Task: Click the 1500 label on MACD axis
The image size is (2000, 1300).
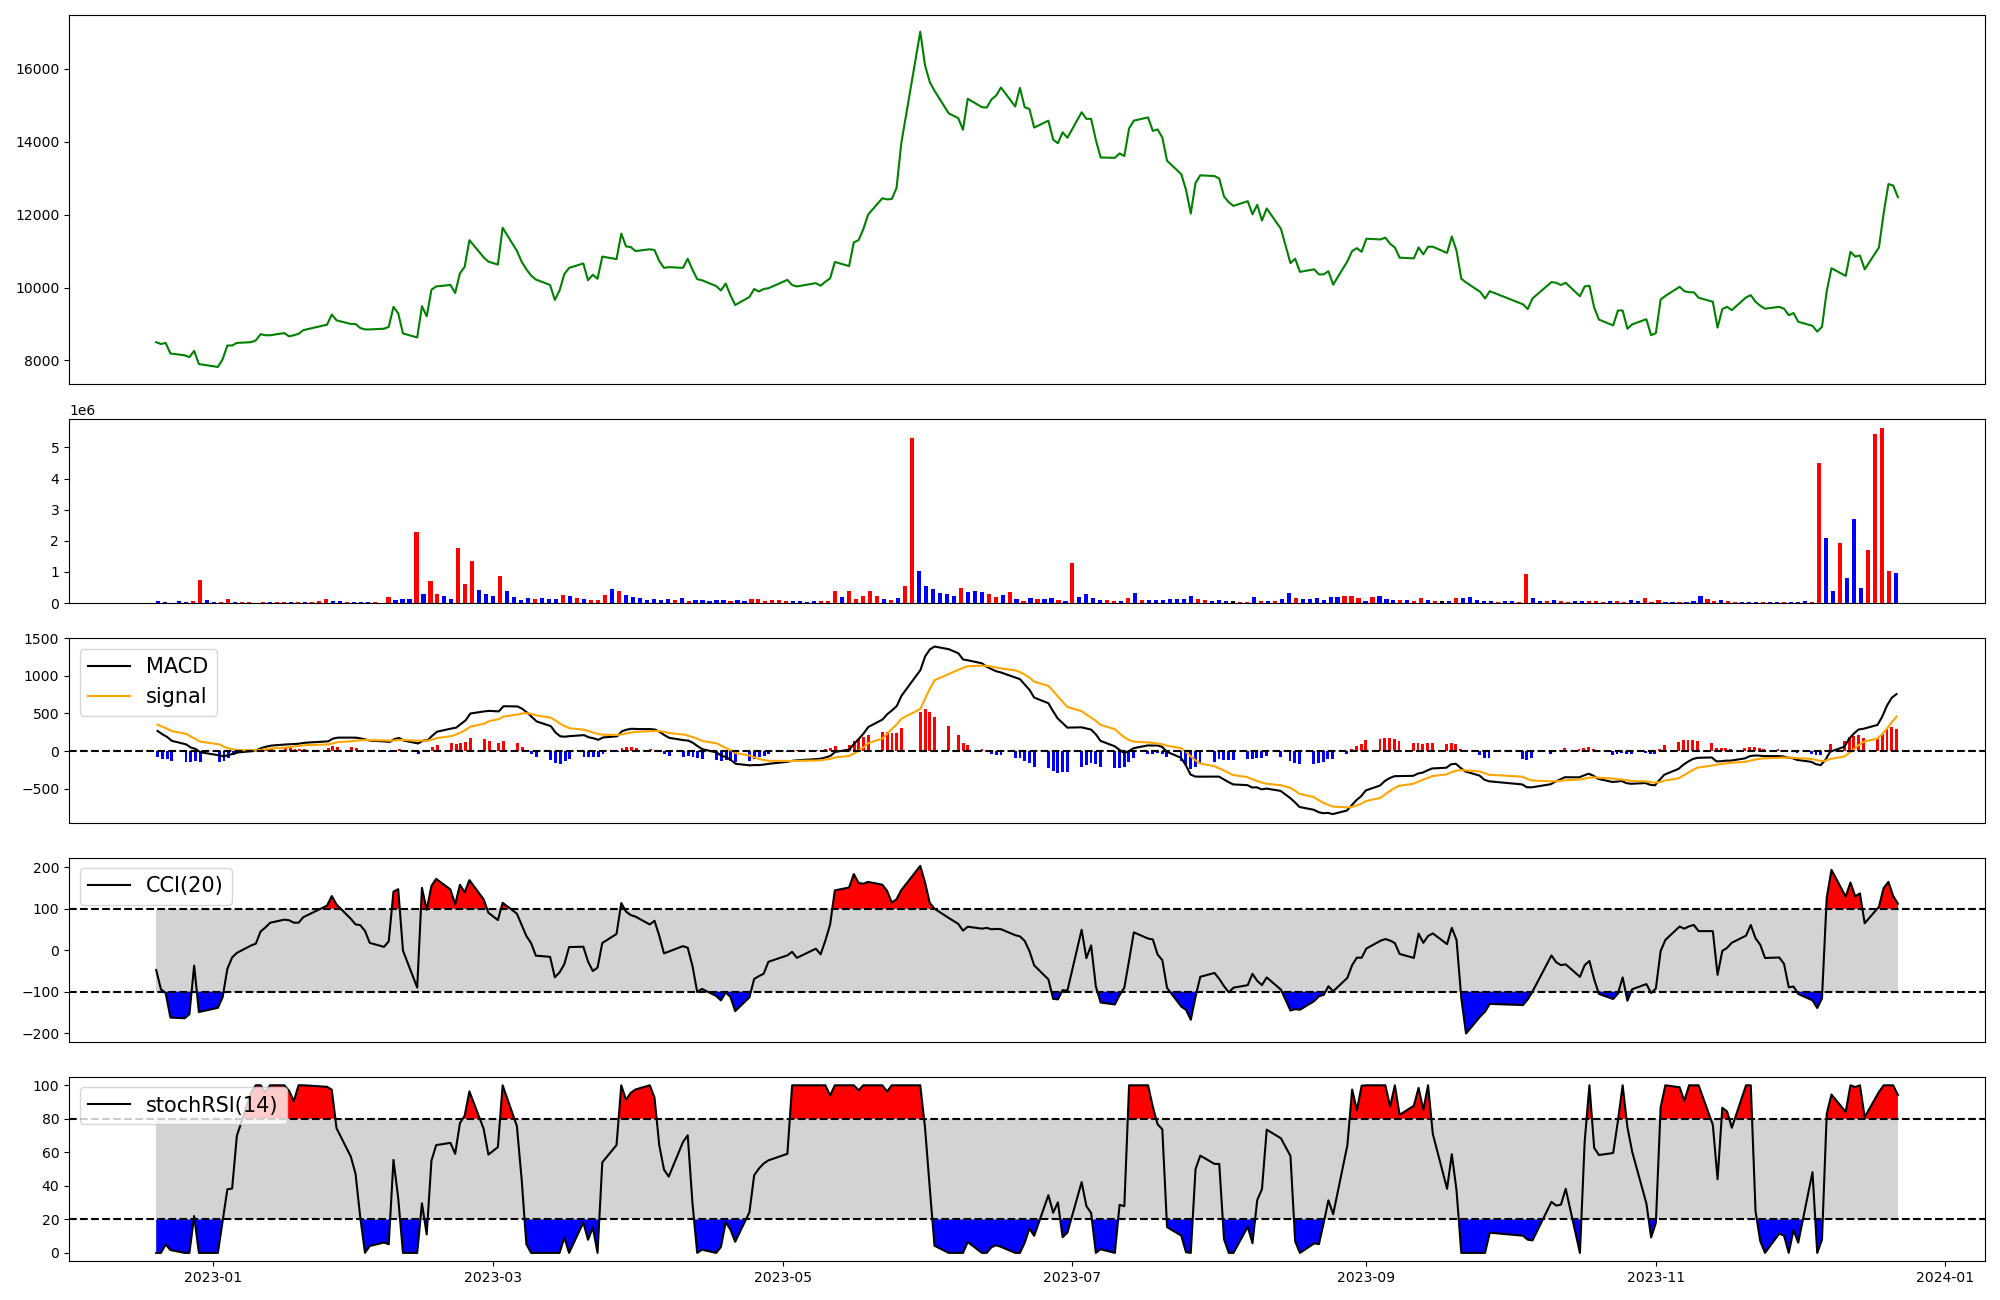Action: point(42,639)
